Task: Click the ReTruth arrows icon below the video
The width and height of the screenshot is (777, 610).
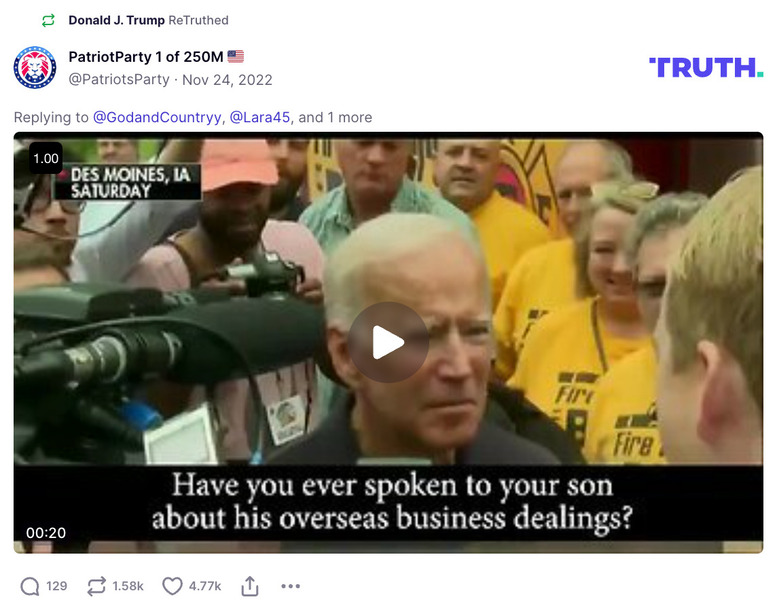Action: (x=97, y=586)
